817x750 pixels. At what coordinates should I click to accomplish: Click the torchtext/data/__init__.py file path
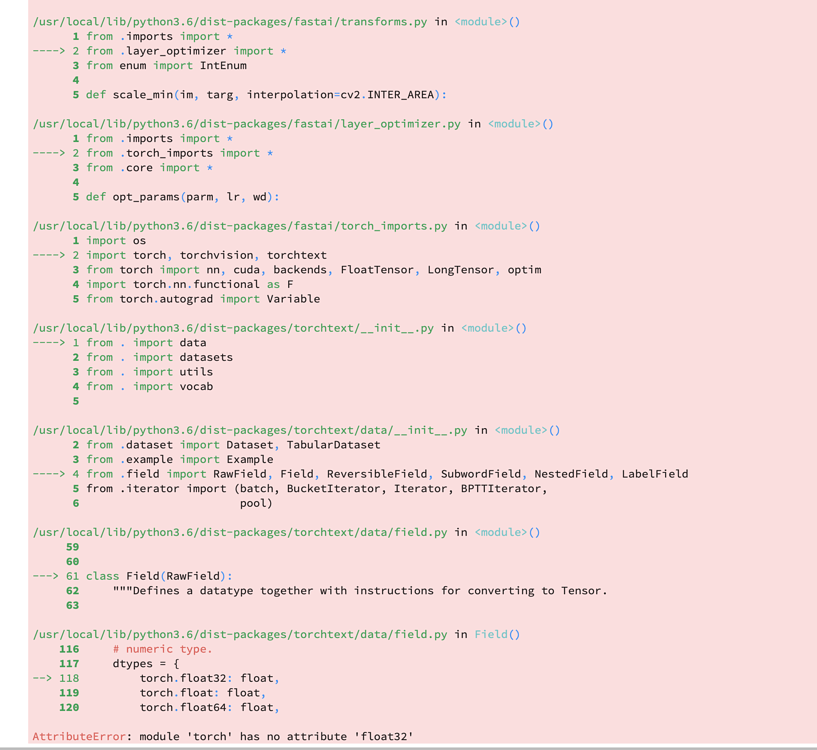pos(250,431)
